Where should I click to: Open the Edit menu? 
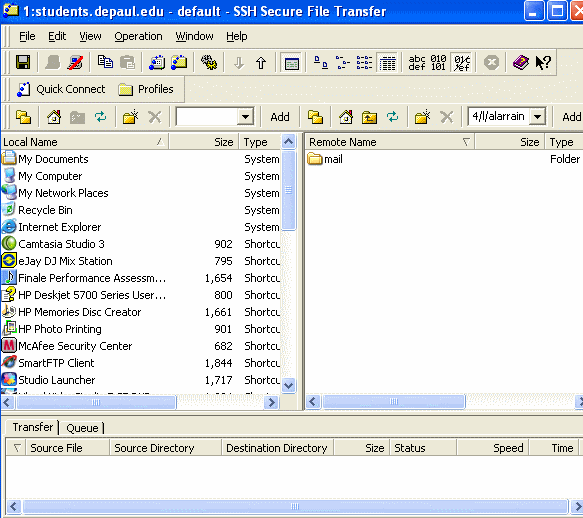pyautogui.click(x=57, y=36)
